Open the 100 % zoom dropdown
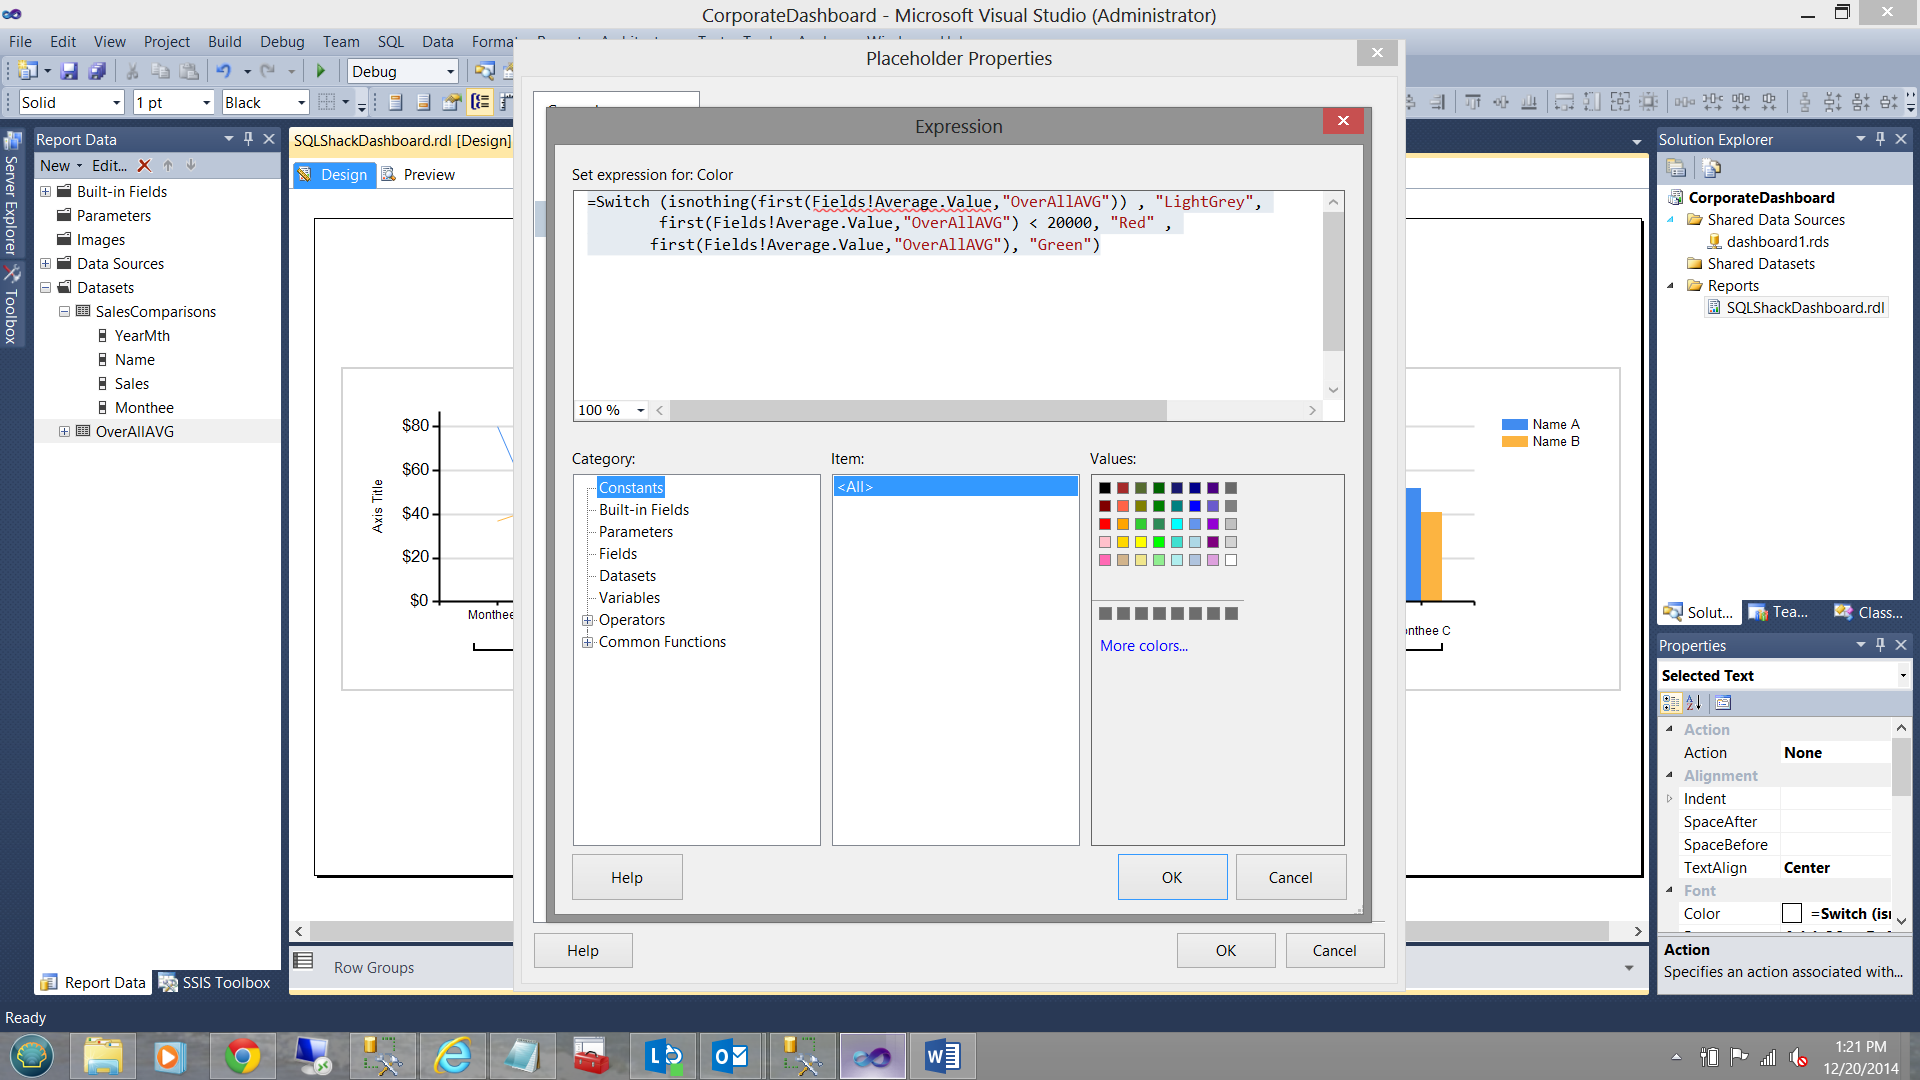This screenshot has width=1920, height=1080. (x=640, y=410)
